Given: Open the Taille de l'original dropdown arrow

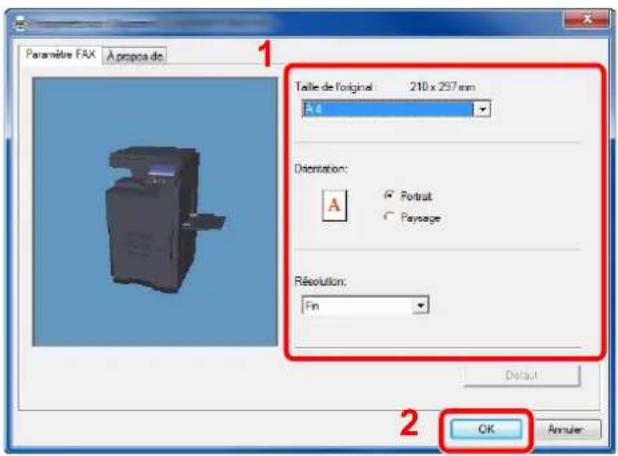Looking at the screenshot, I should point(482,109).
